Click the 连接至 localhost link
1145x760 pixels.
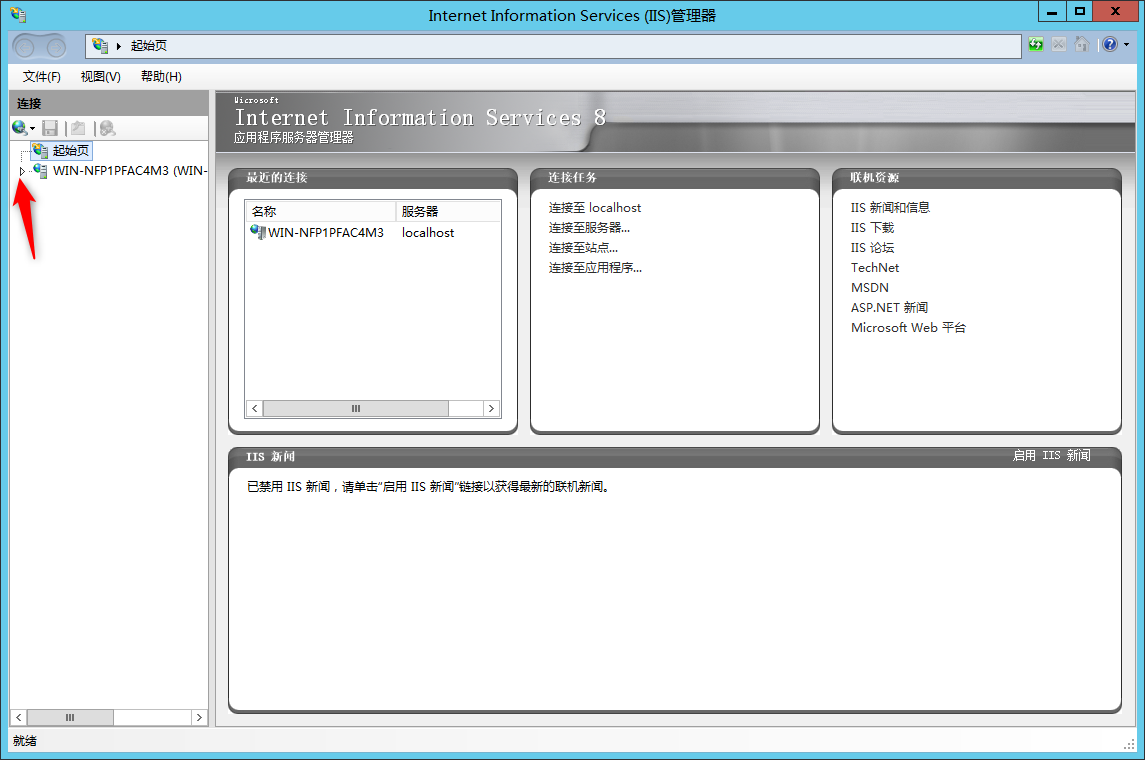594,208
